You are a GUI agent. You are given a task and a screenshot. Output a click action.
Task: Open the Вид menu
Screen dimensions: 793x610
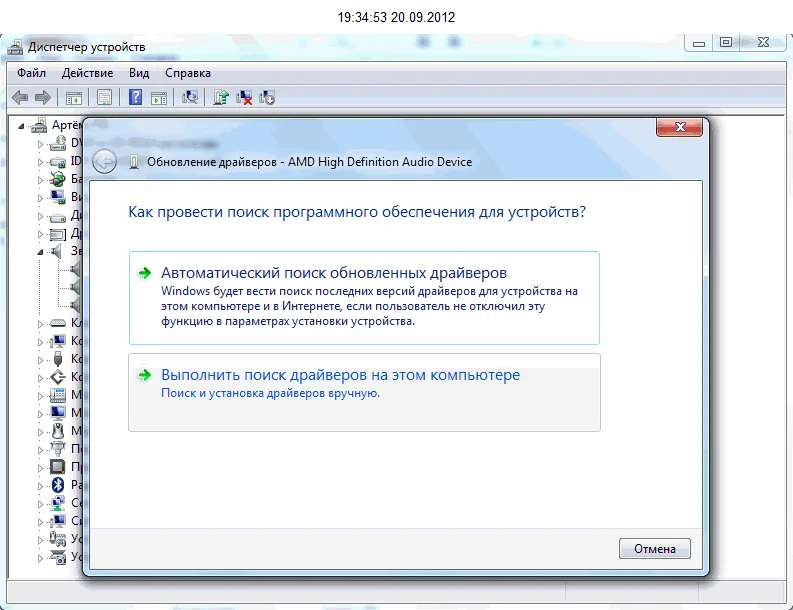pyautogui.click(x=139, y=73)
